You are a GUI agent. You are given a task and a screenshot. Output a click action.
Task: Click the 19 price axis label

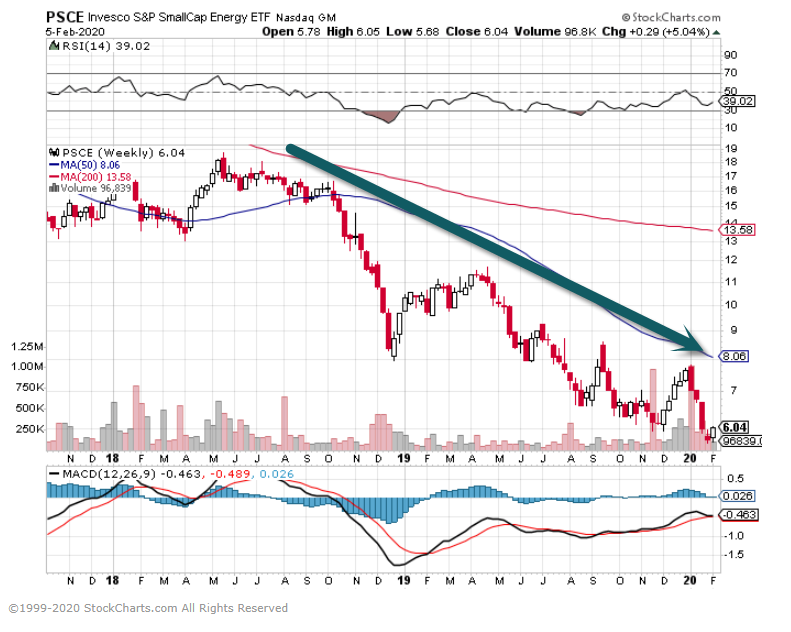(x=730, y=149)
